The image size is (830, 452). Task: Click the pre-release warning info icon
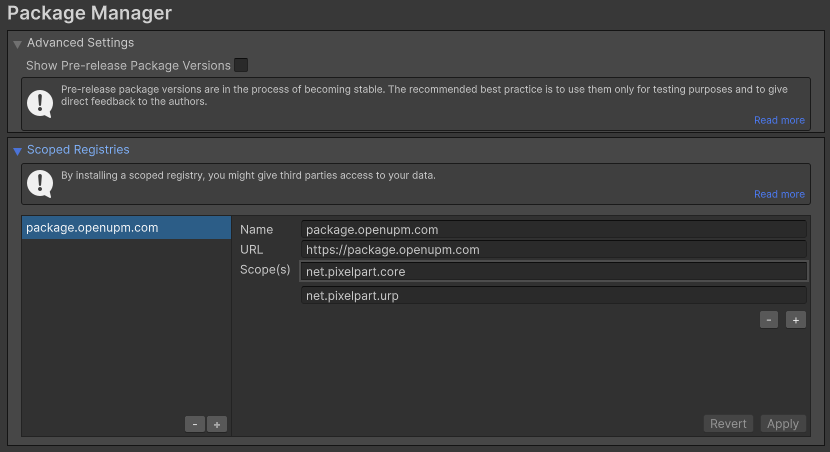point(40,103)
